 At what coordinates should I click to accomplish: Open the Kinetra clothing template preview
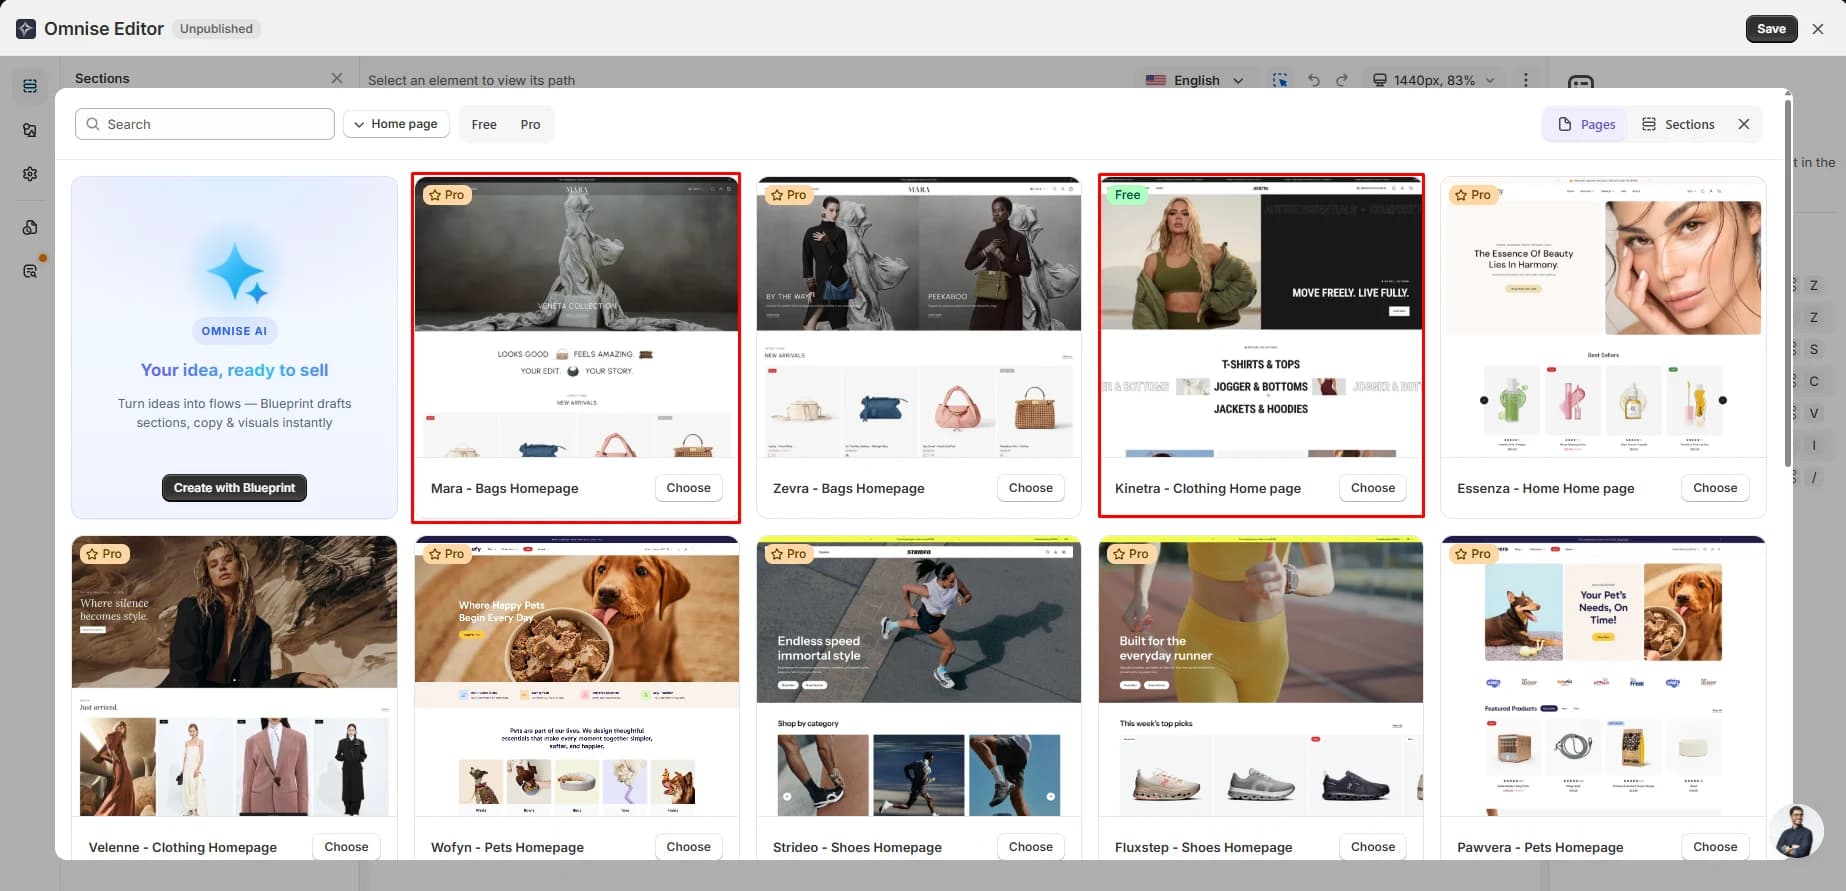1261,318
